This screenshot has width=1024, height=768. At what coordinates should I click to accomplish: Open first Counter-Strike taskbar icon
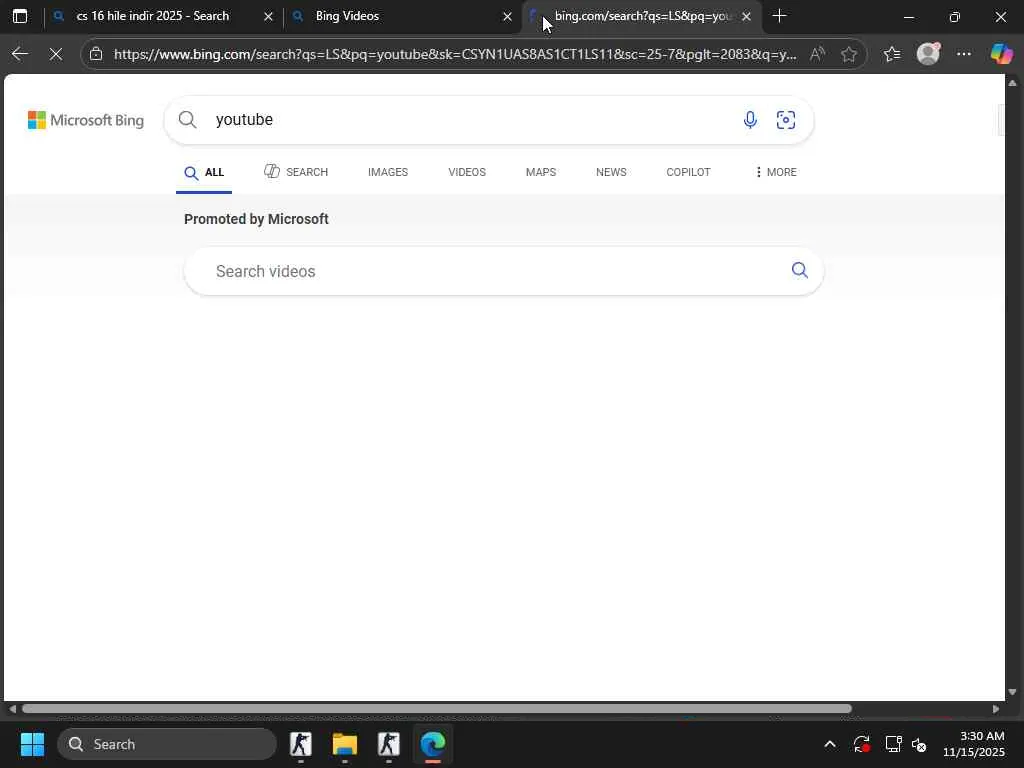pos(301,744)
